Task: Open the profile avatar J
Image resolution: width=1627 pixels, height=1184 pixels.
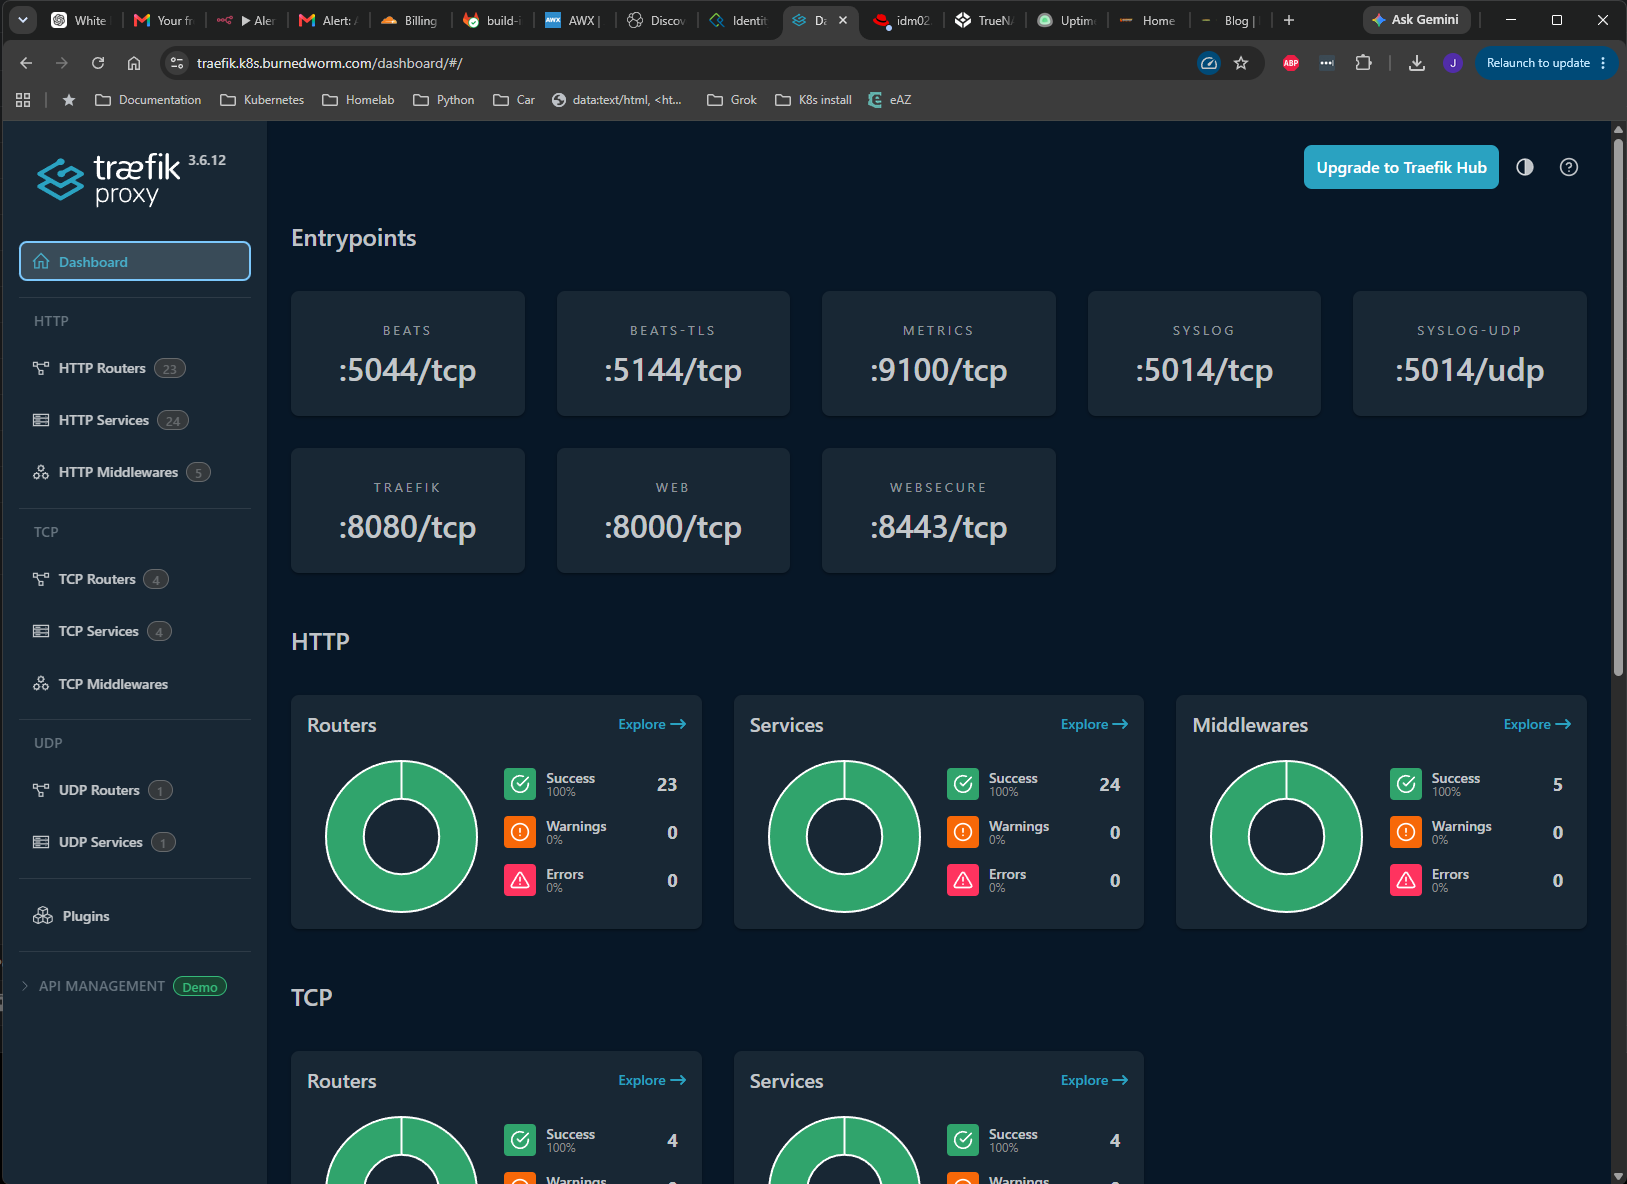Action: (1453, 63)
